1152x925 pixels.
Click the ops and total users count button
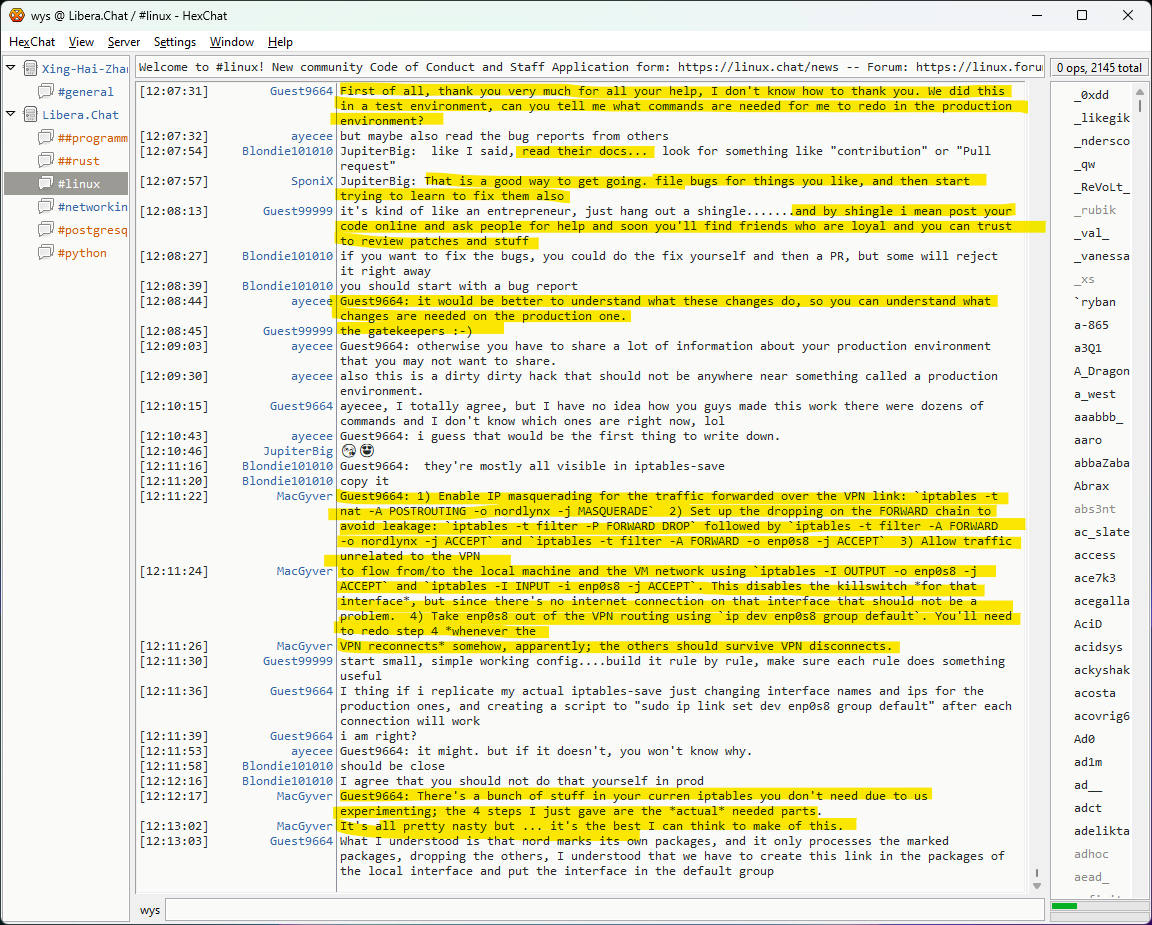(x=1098, y=68)
